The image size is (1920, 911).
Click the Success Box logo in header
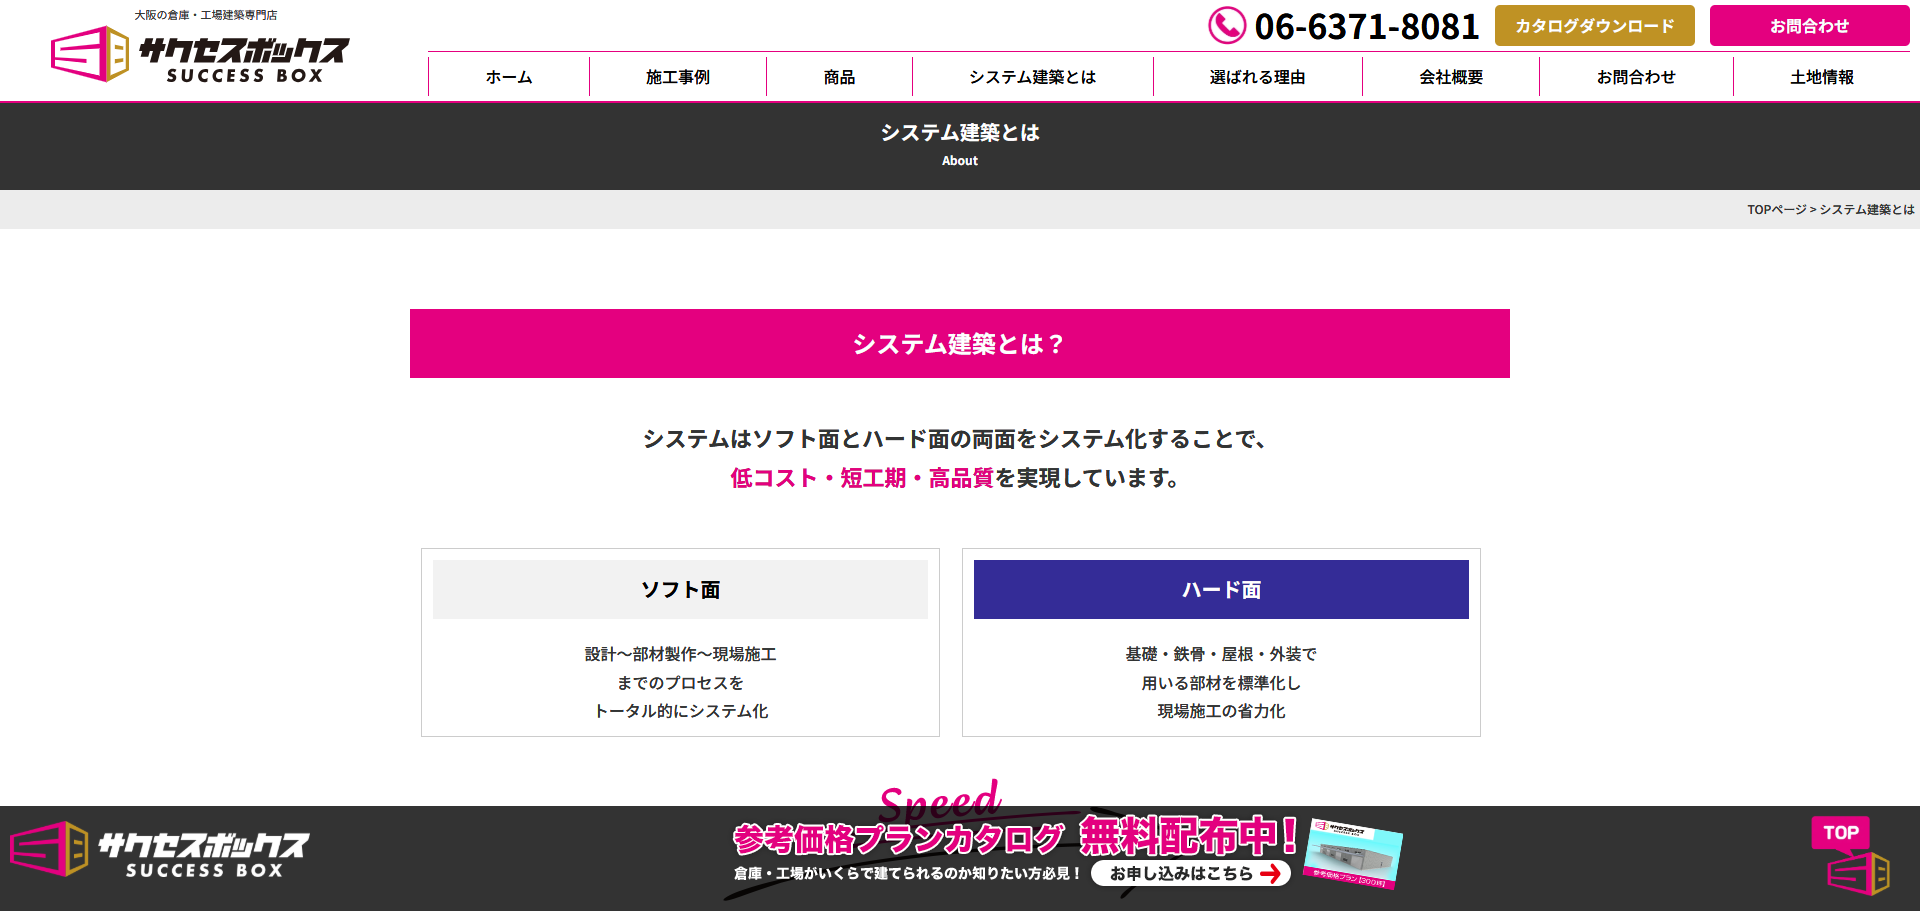(x=200, y=55)
